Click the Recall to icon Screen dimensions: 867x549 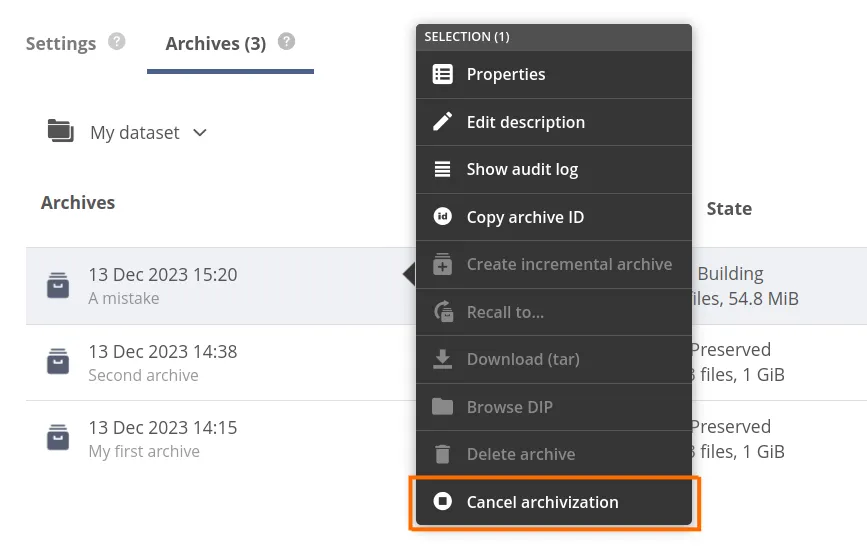click(x=443, y=312)
